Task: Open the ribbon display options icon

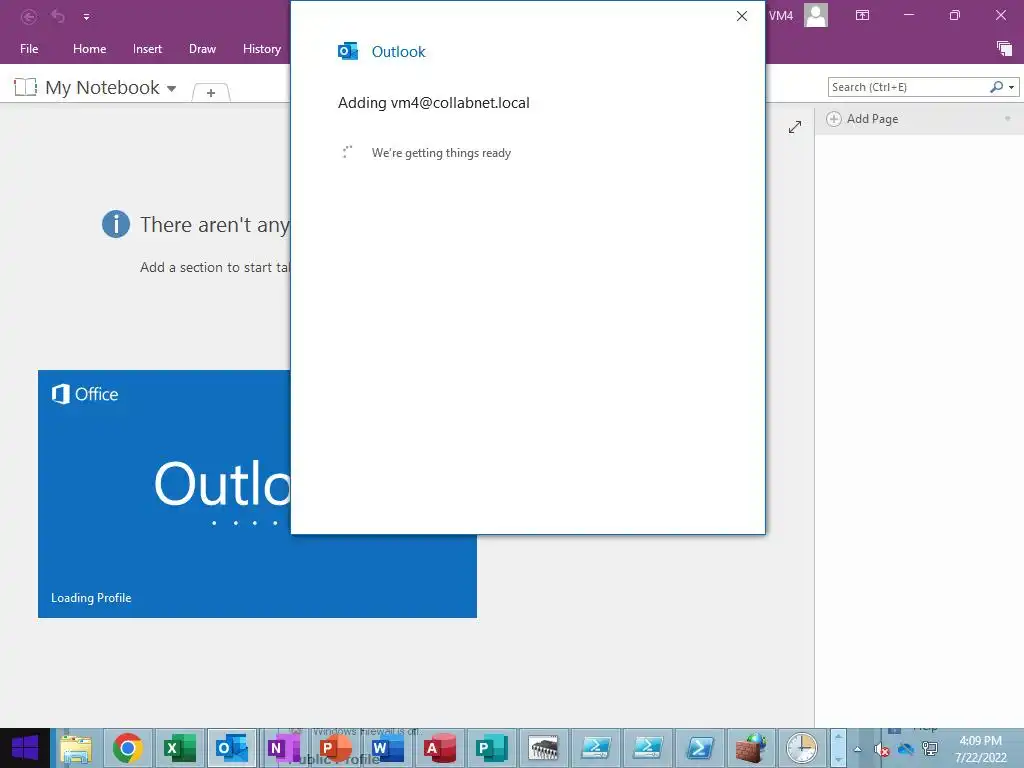Action: tap(862, 15)
